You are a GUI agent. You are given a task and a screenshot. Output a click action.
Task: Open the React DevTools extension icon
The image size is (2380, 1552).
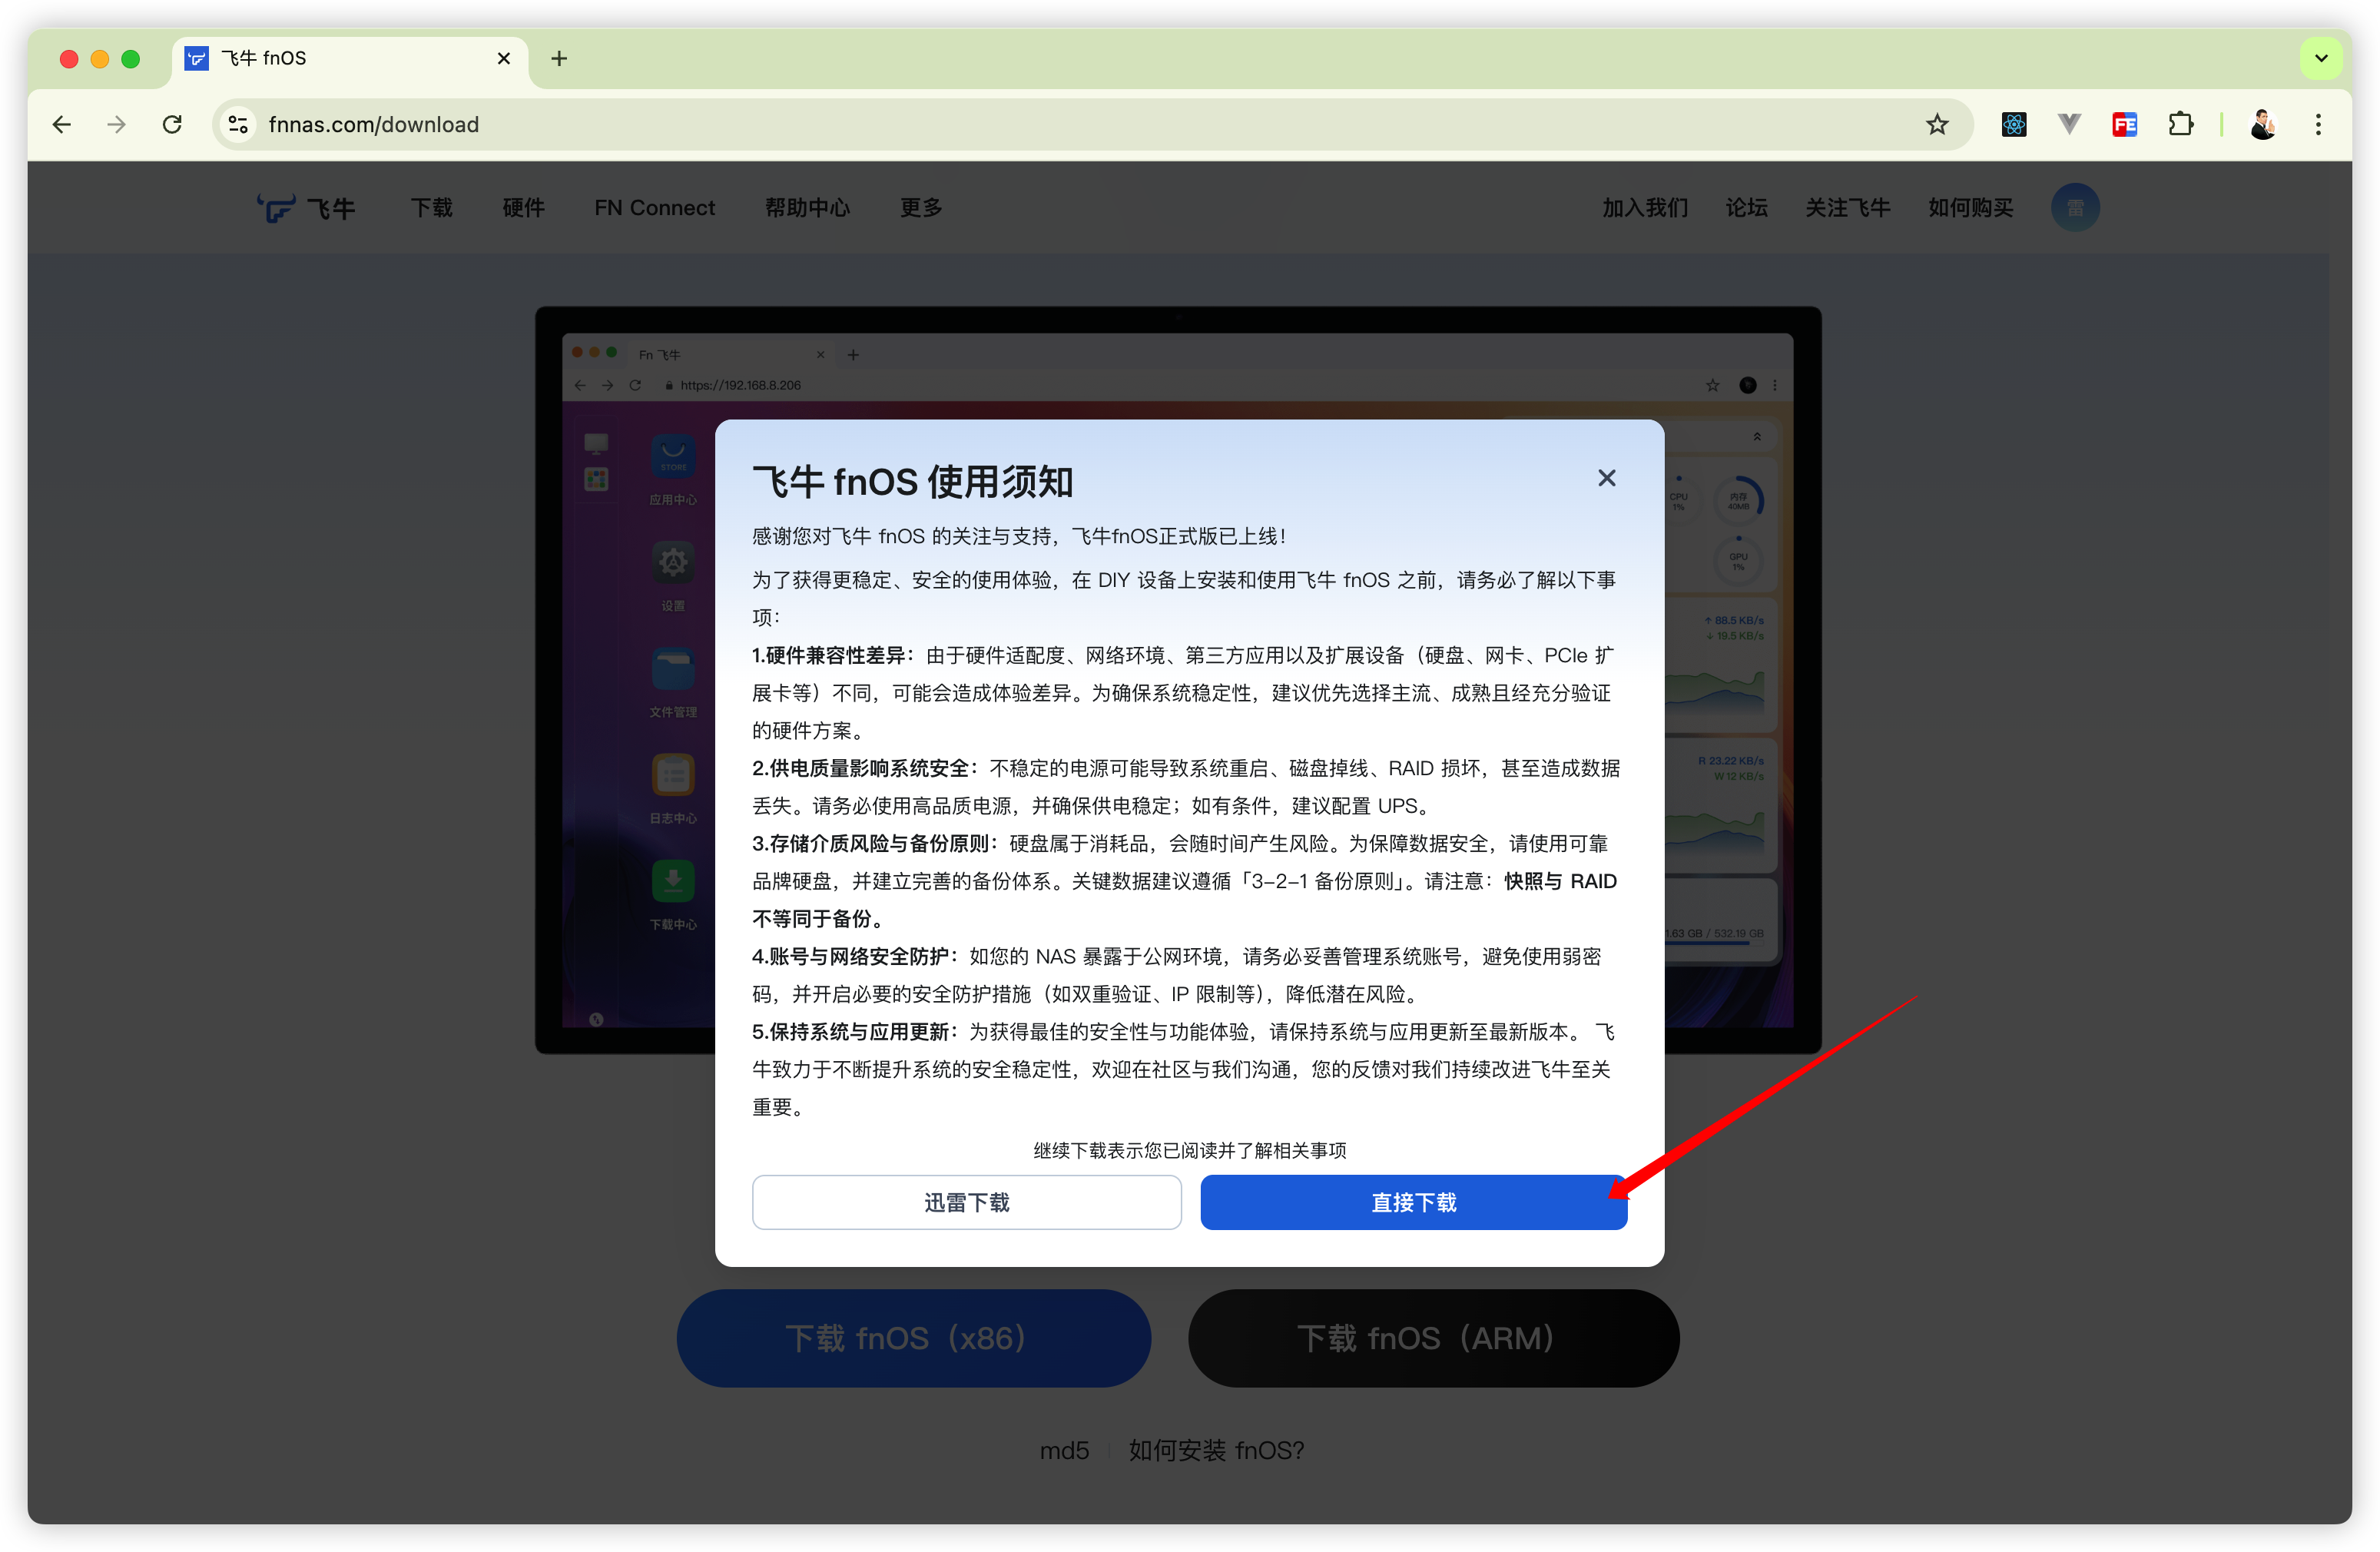[2013, 124]
